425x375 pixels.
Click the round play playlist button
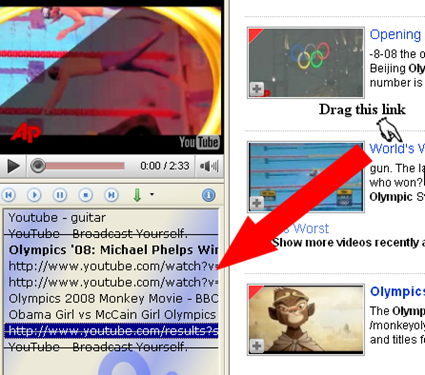[34, 195]
